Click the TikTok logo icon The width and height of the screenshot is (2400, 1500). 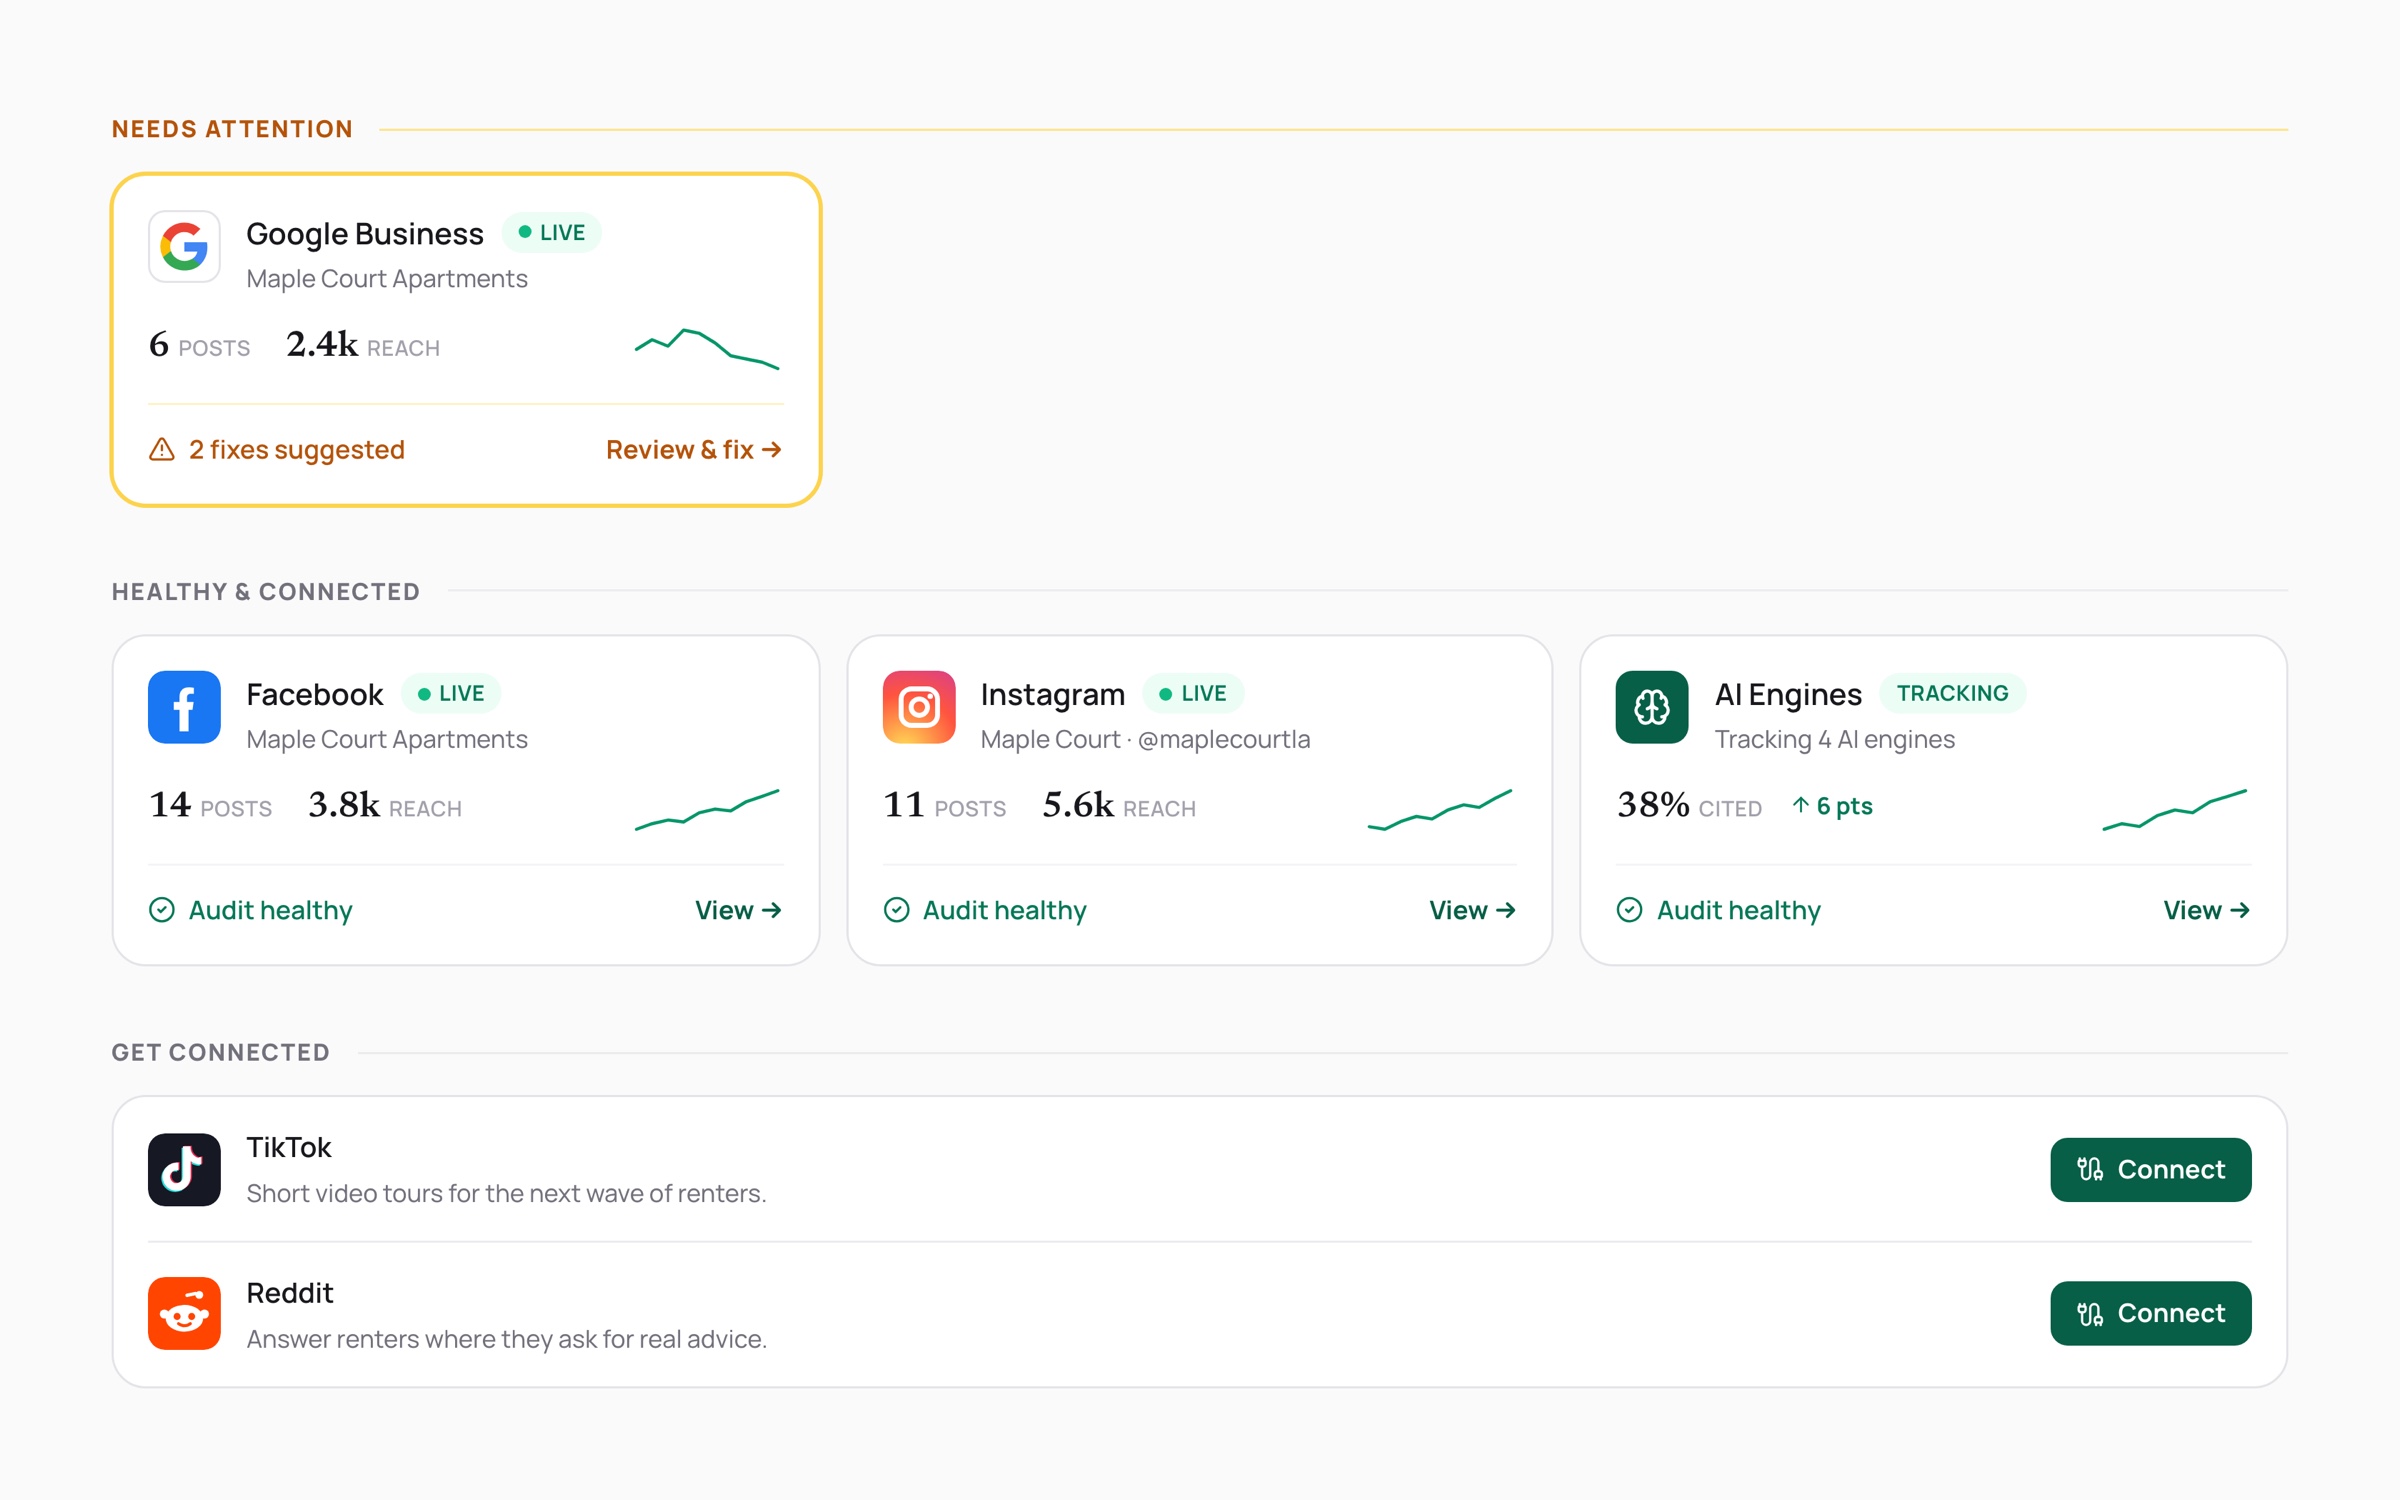(184, 1169)
